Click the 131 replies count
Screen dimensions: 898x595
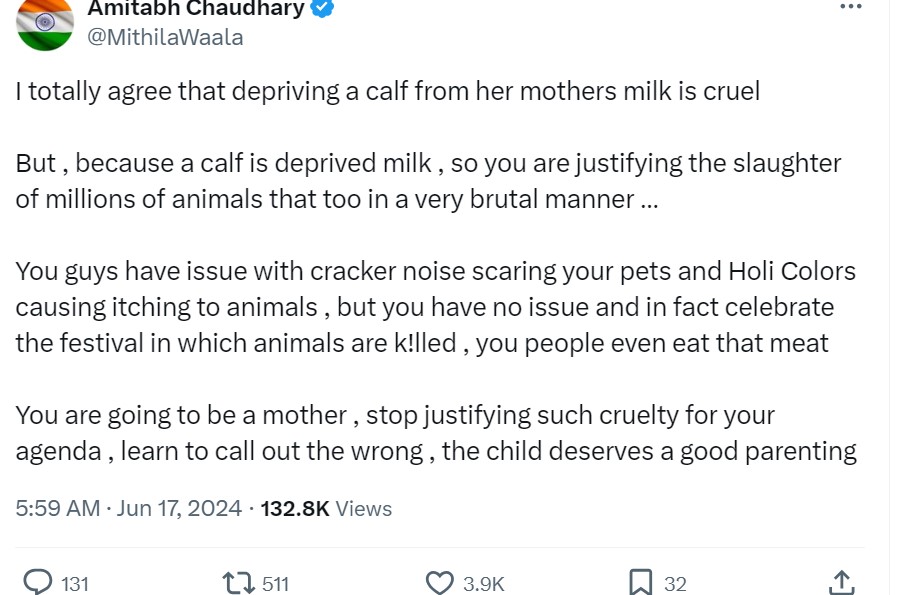point(75,583)
